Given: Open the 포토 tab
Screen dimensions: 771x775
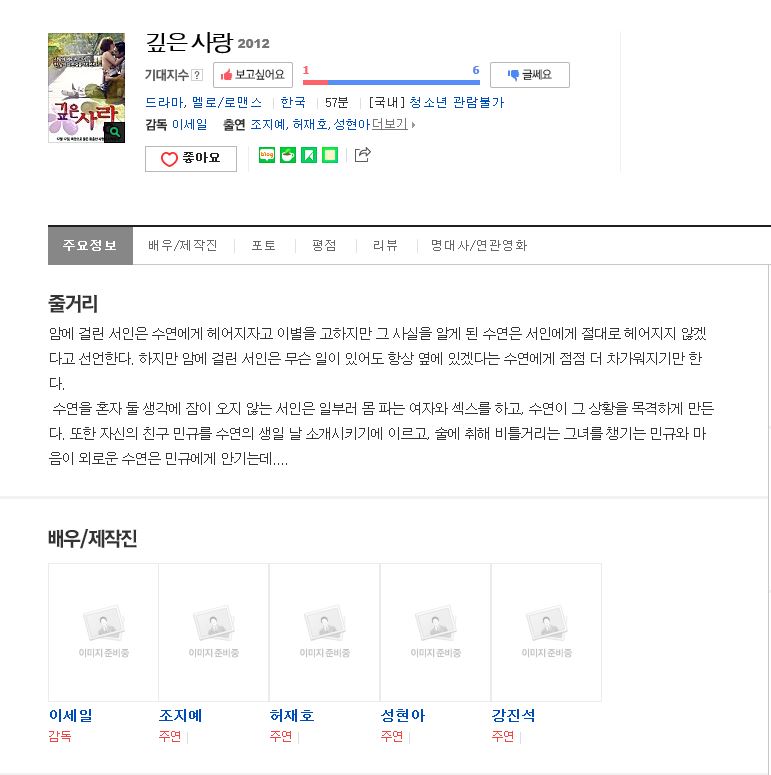Looking at the screenshot, I should 263,245.
